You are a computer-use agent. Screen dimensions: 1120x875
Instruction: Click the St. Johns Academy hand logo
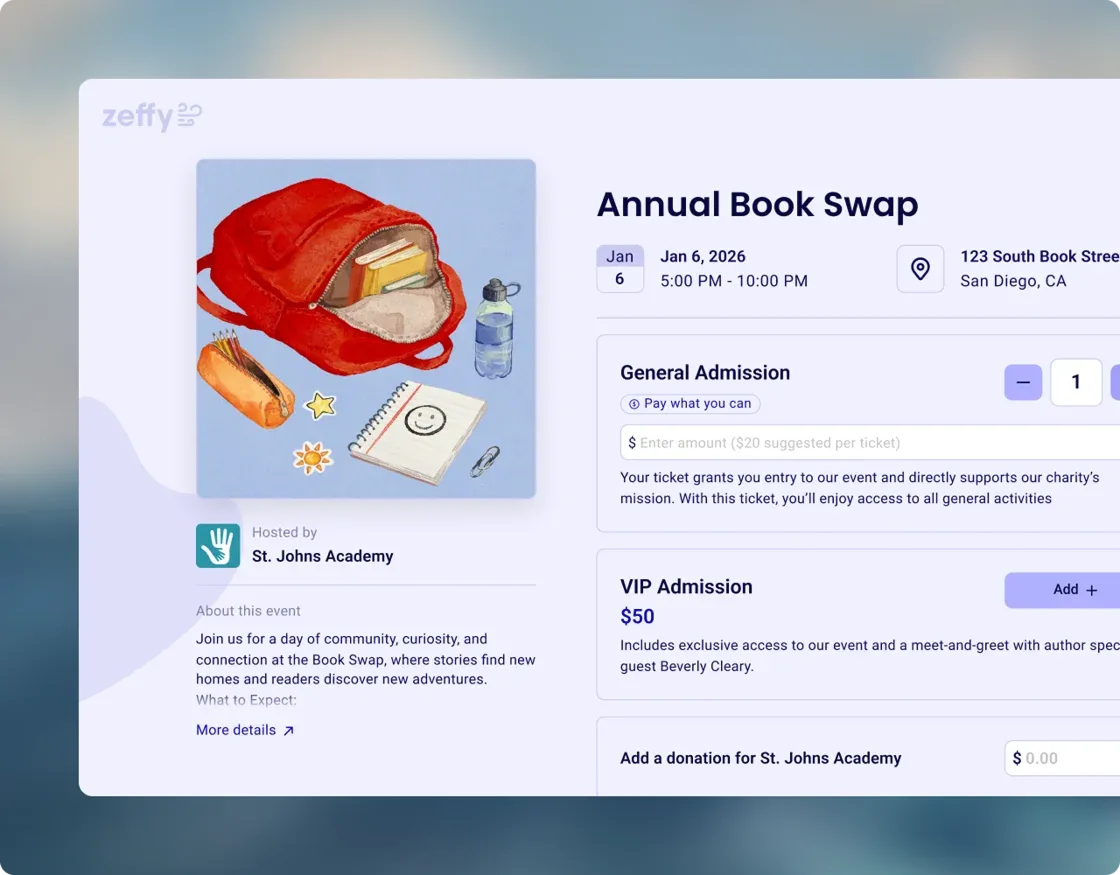pyautogui.click(x=218, y=546)
